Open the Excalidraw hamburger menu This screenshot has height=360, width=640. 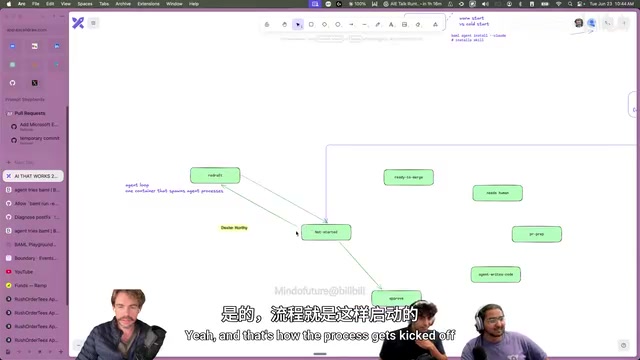(x=93, y=23)
